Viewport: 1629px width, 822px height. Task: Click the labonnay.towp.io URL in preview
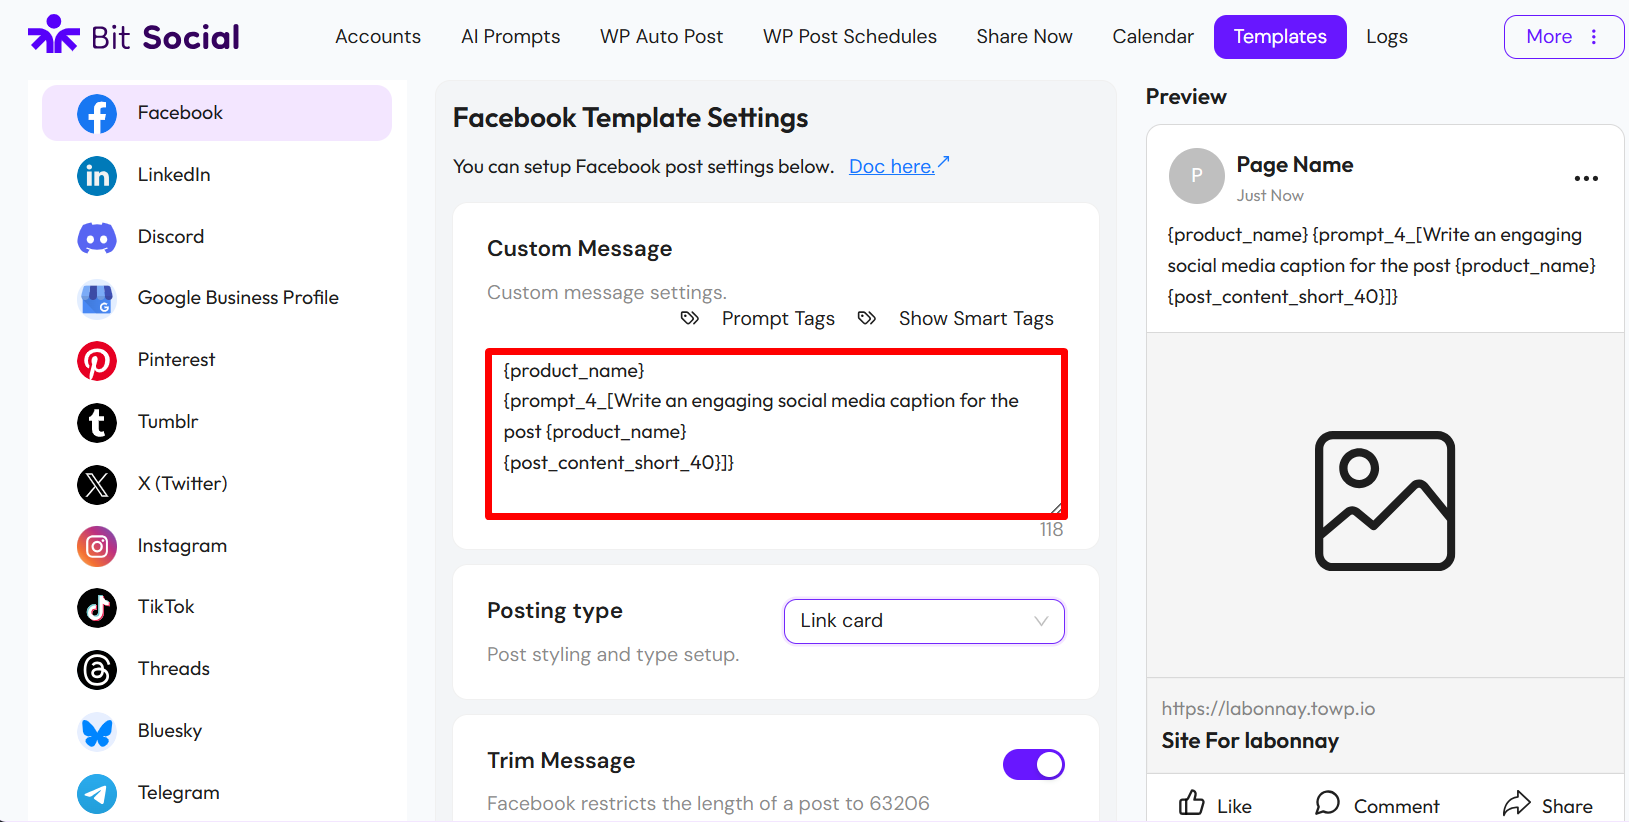(1268, 709)
